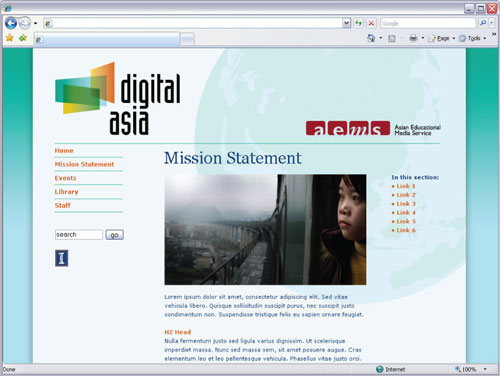Open the Mission Statement navigation link
Screen dimensions: 500x376
[x=84, y=164]
